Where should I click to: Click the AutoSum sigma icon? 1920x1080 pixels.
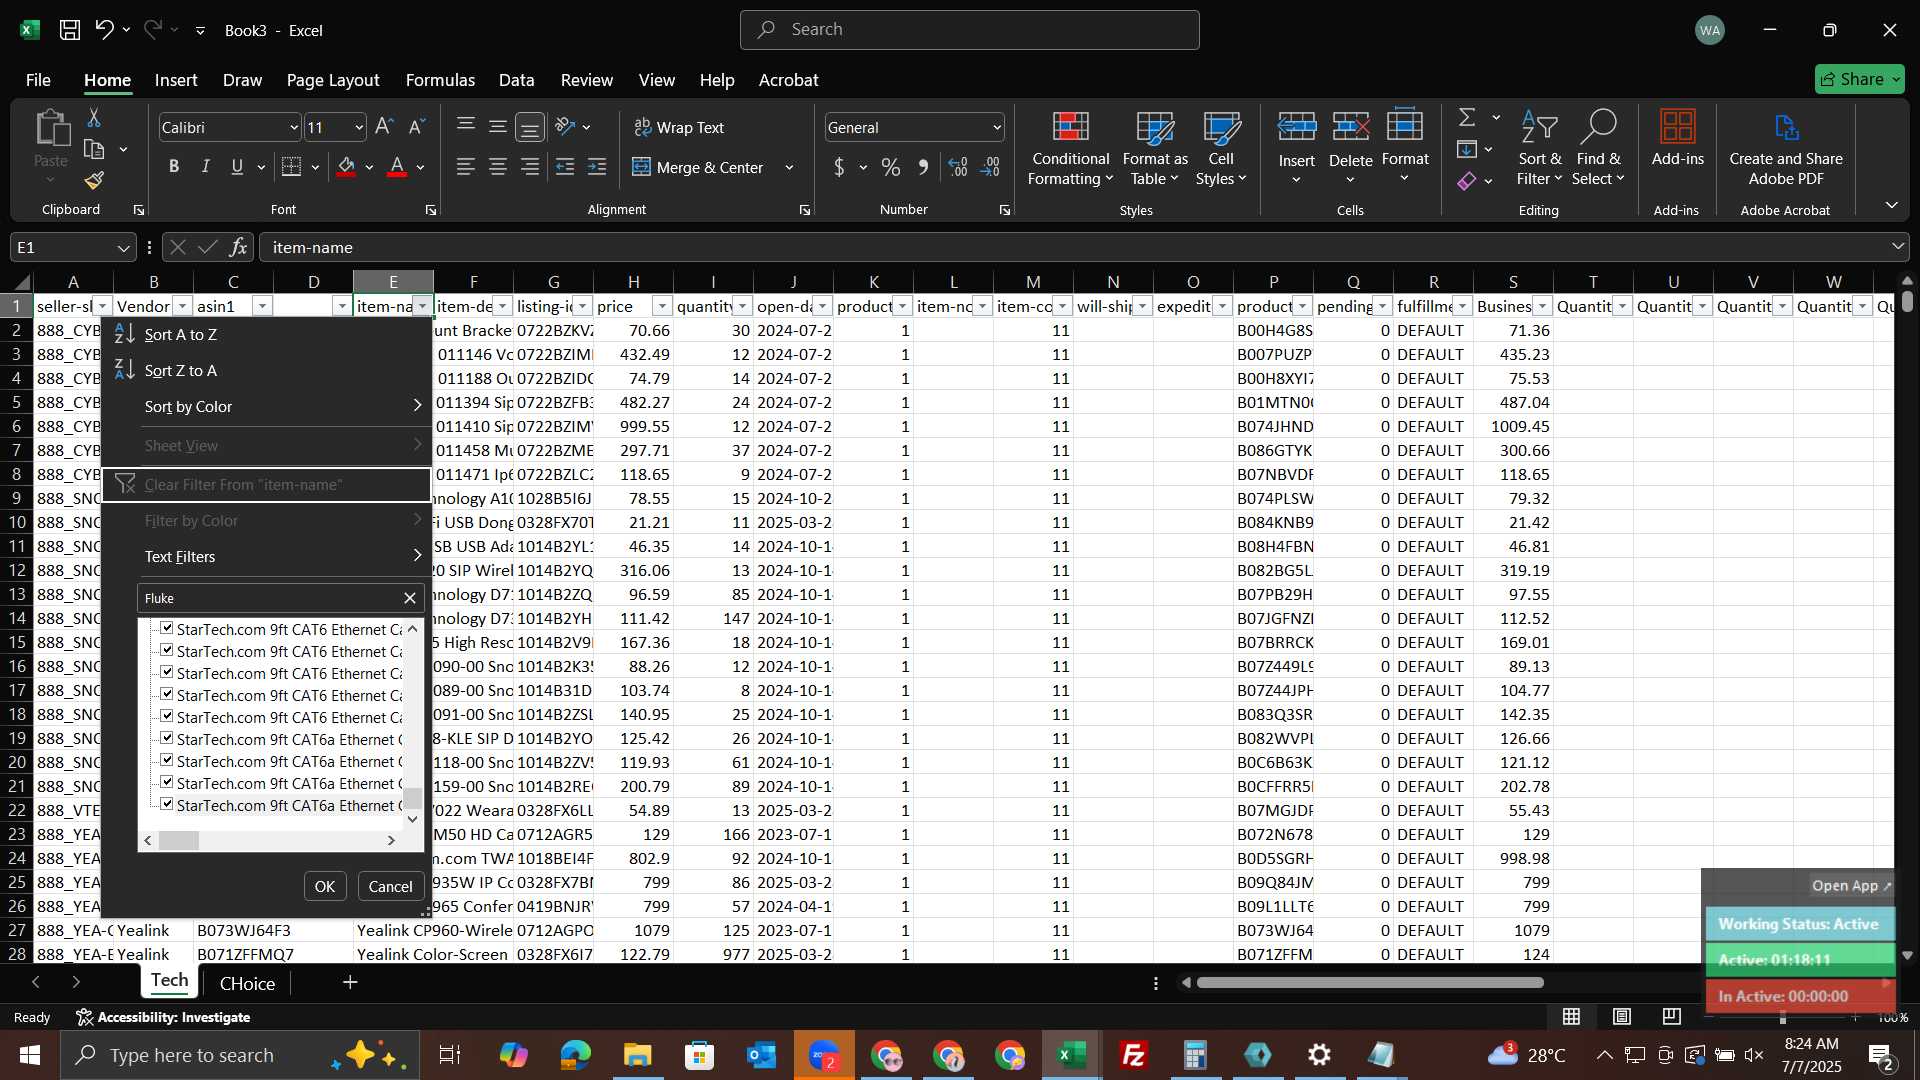[1467, 118]
